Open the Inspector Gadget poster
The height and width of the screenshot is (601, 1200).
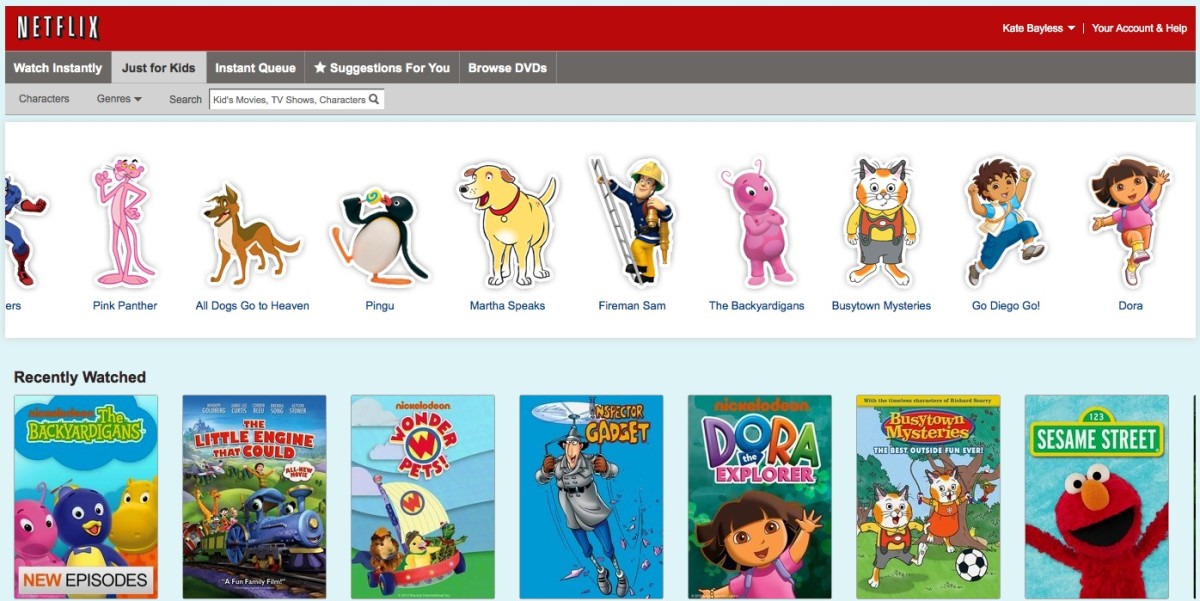[x=591, y=497]
